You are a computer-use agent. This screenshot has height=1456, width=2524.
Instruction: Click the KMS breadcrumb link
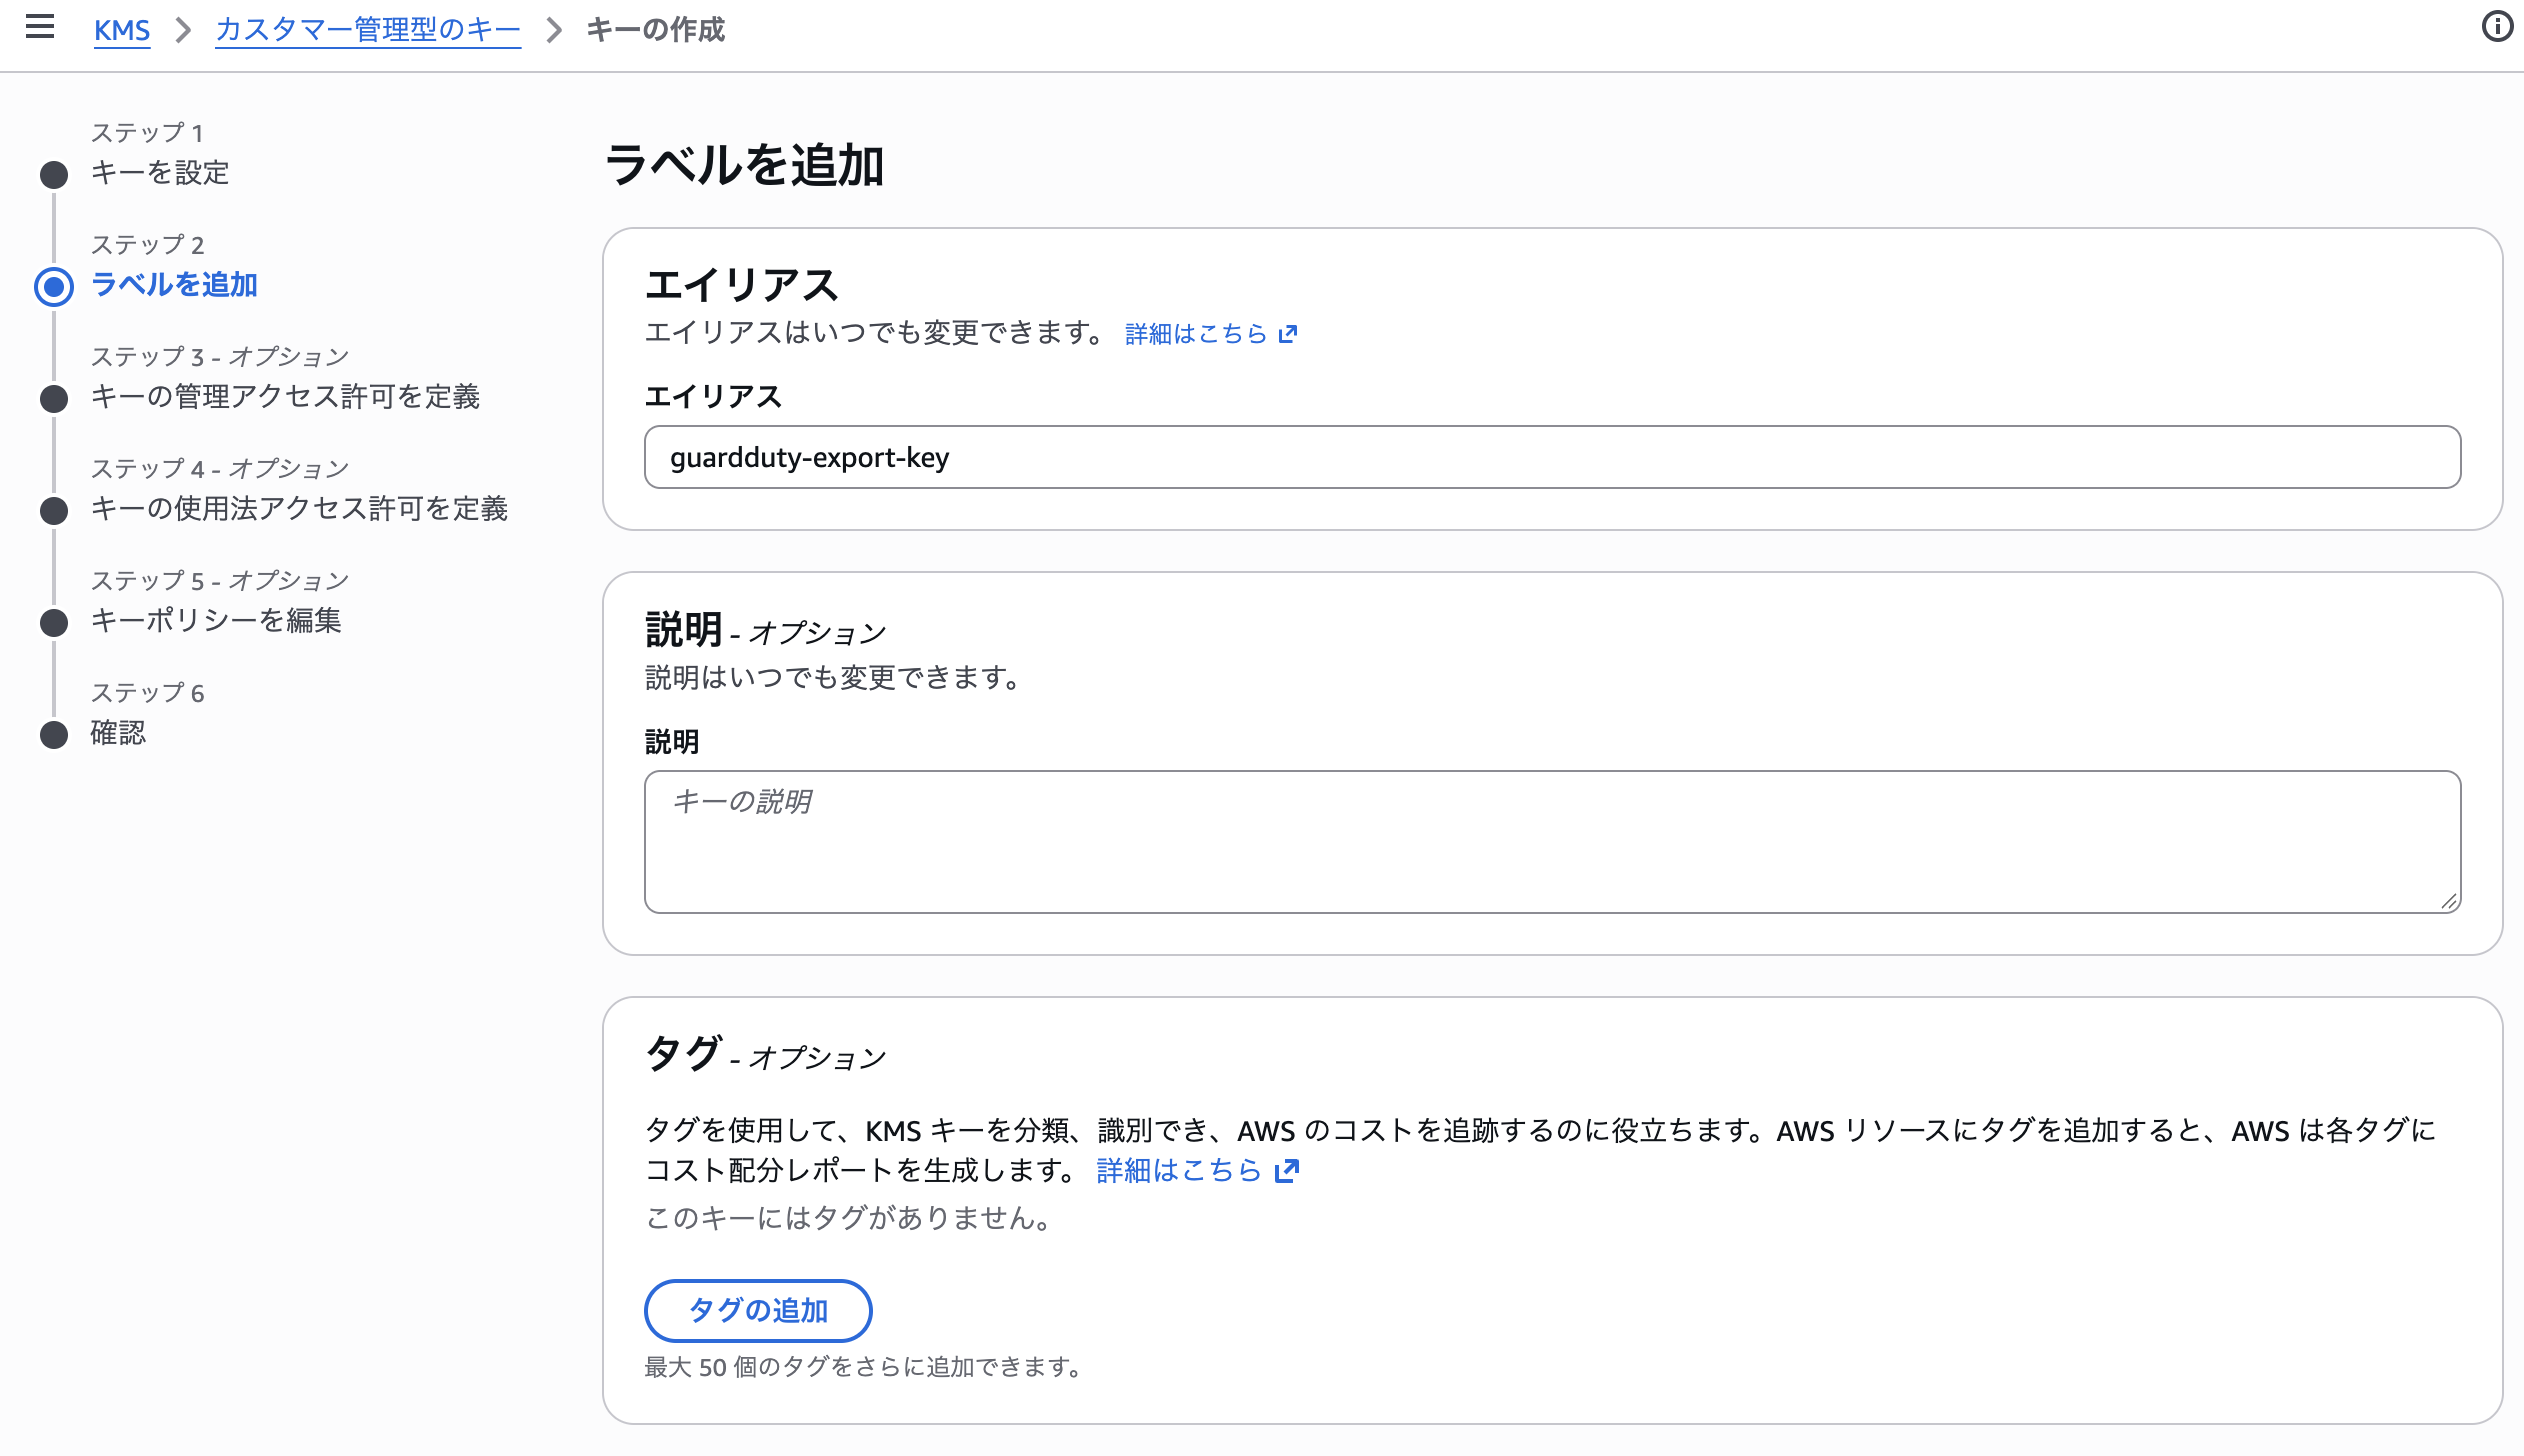122,30
